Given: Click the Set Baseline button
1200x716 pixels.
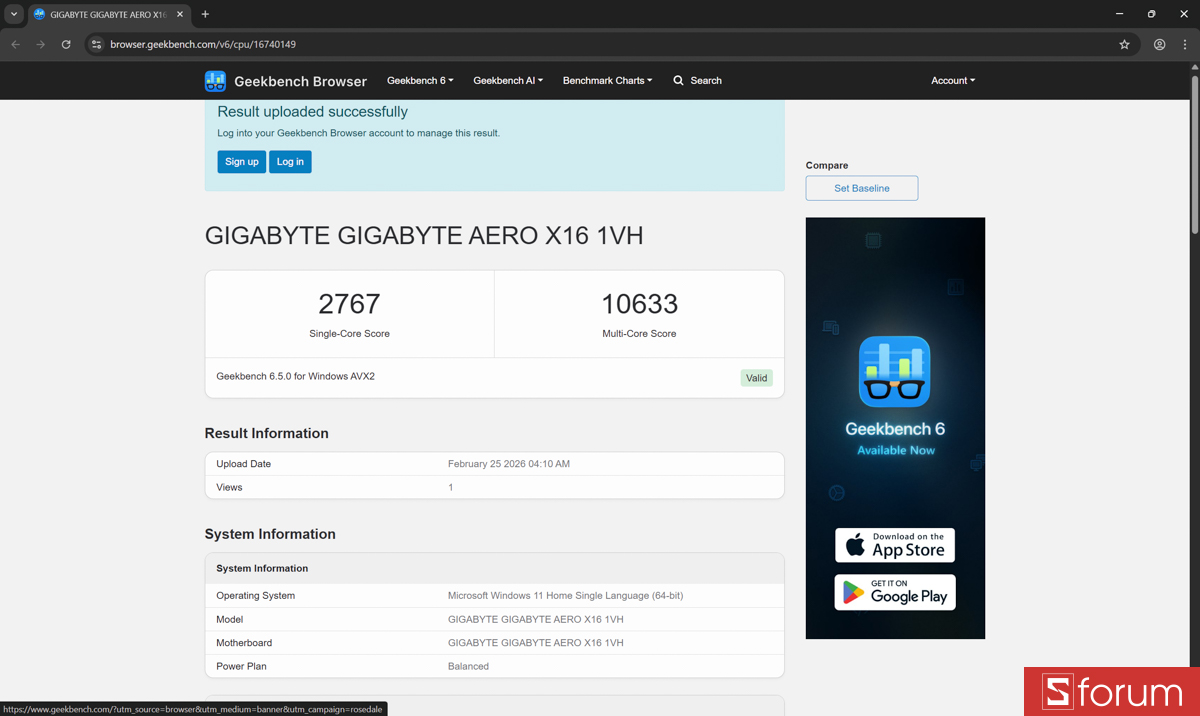Looking at the screenshot, I should (x=861, y=188).
